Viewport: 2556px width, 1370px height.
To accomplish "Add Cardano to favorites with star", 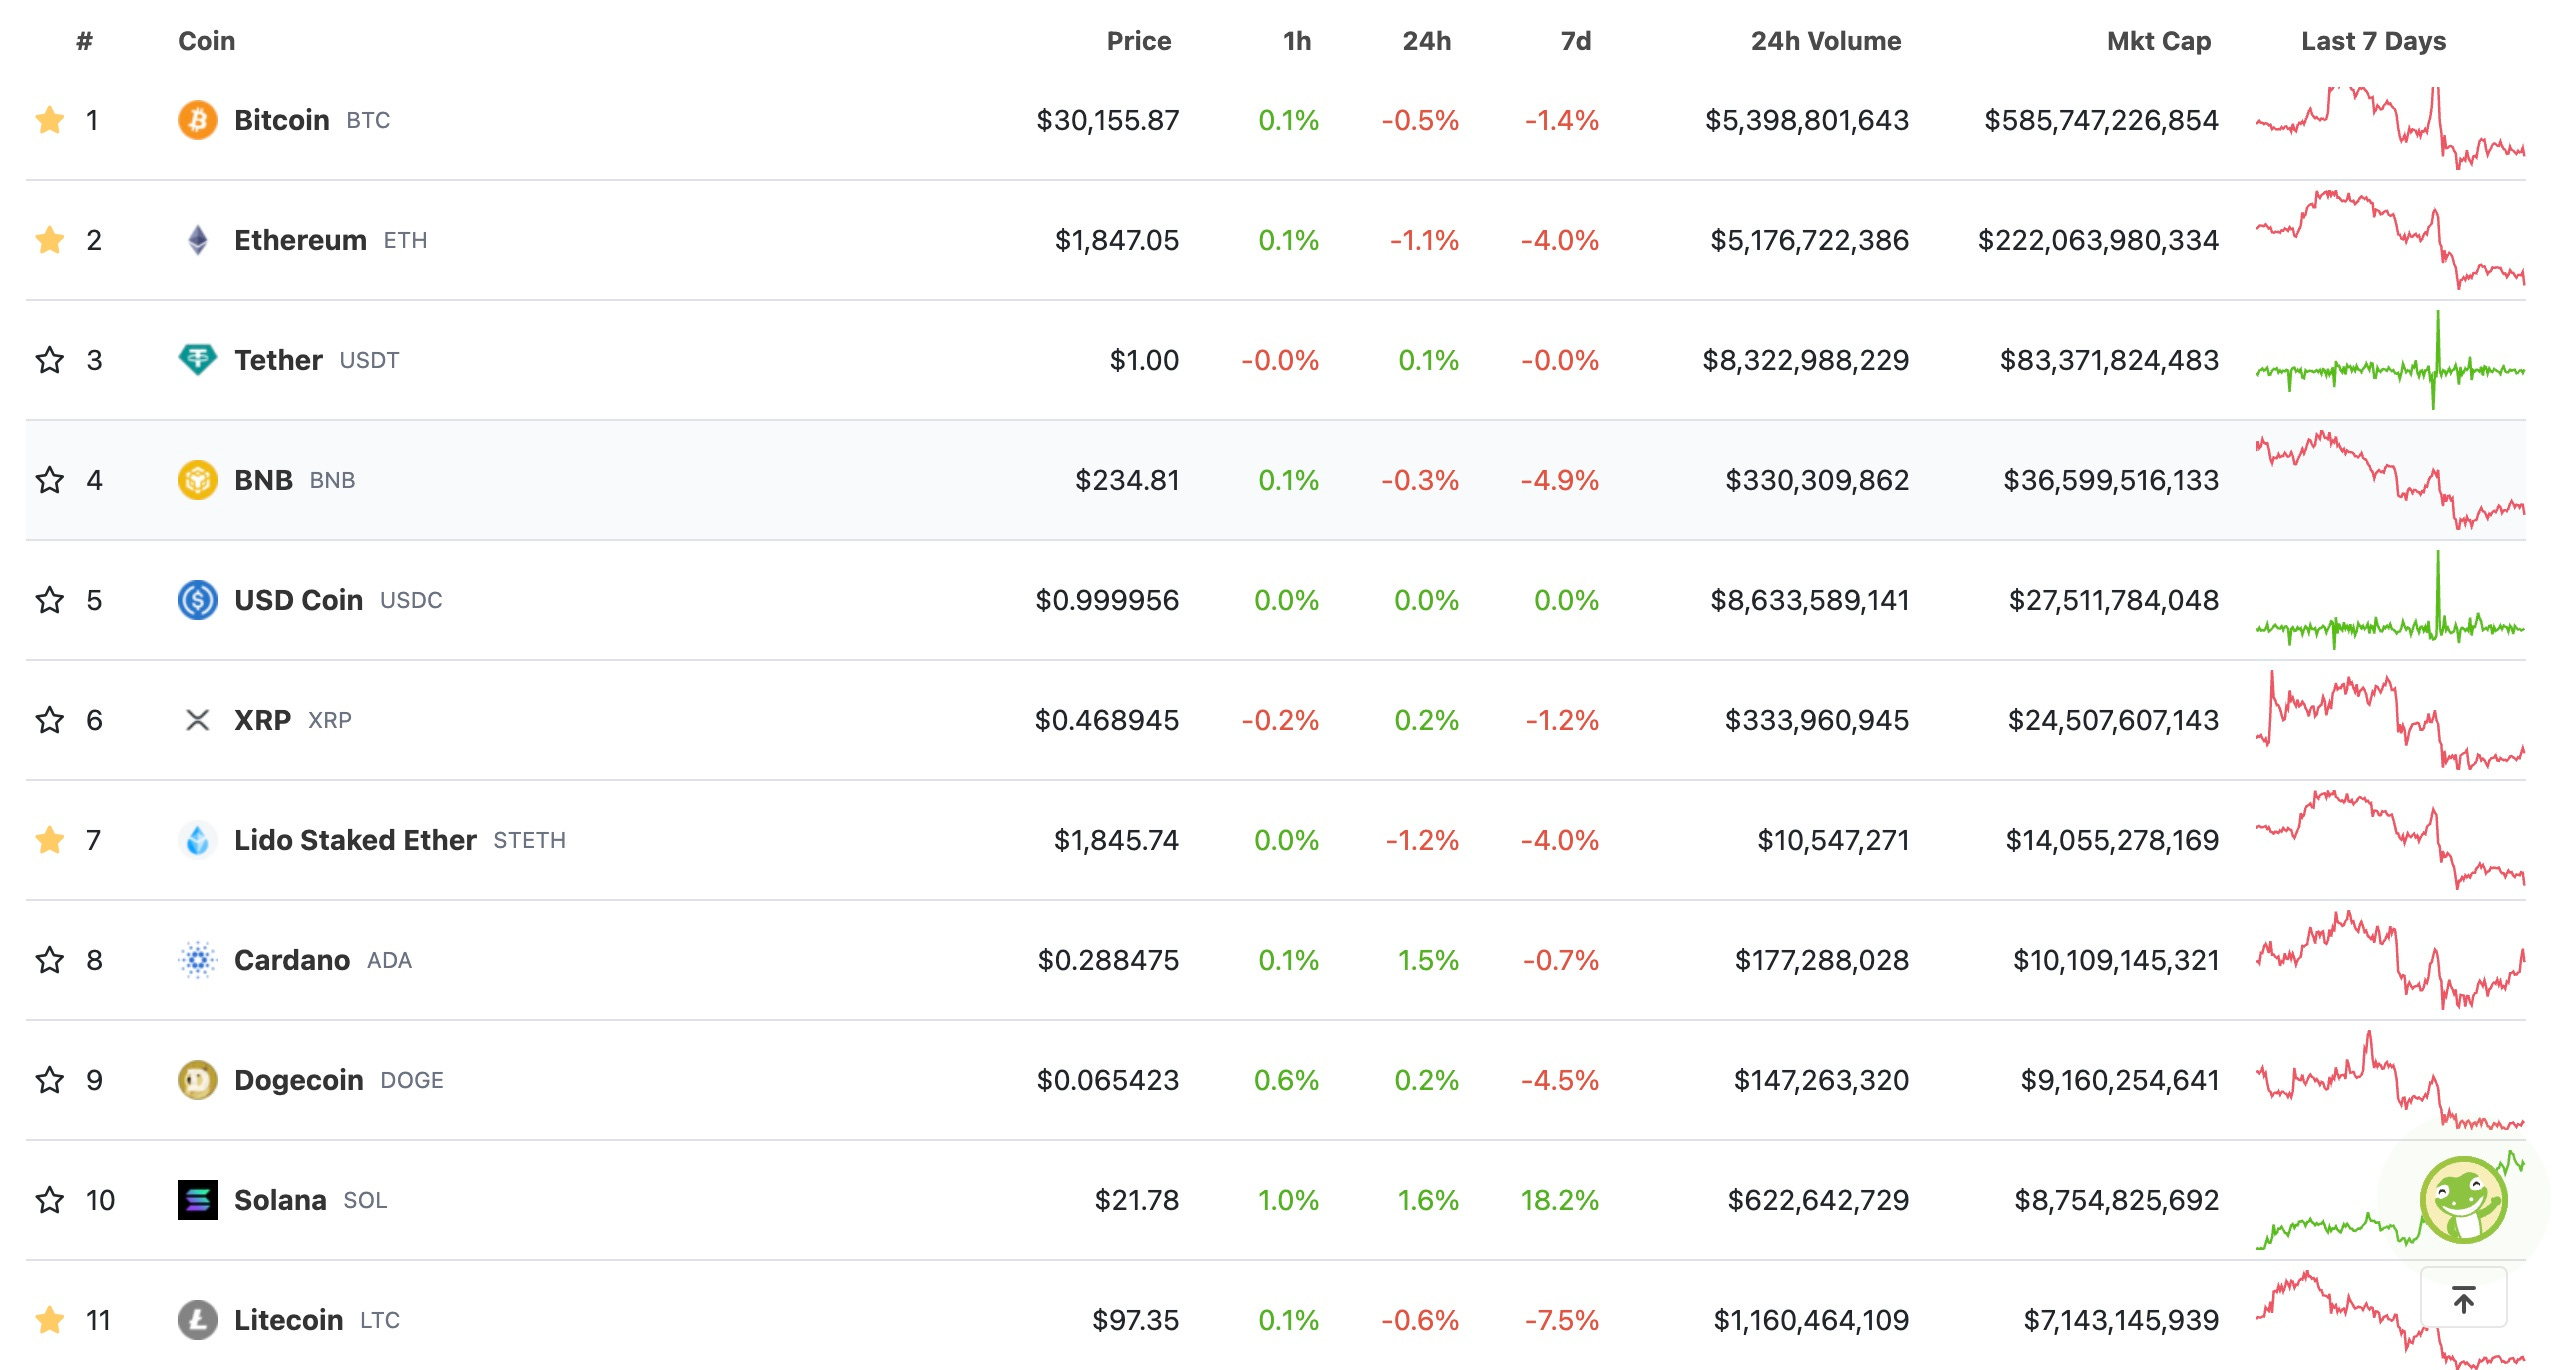I will 50,960.
